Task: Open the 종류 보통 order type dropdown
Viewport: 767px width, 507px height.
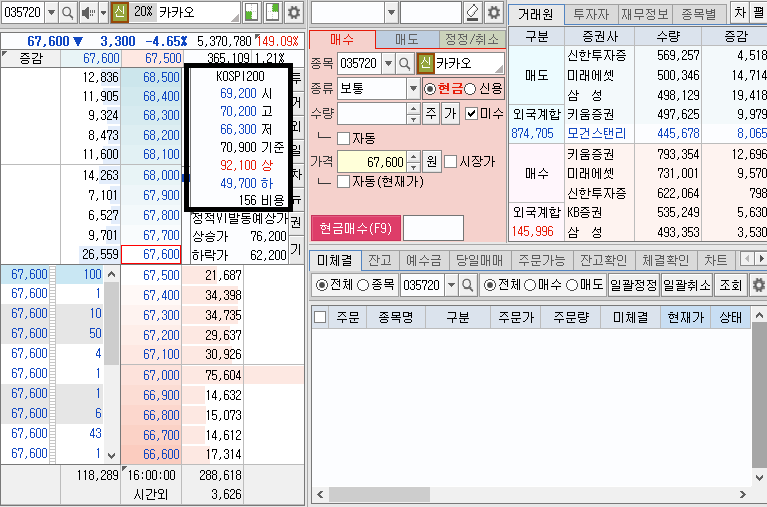Action: click(x=413, y=89)
